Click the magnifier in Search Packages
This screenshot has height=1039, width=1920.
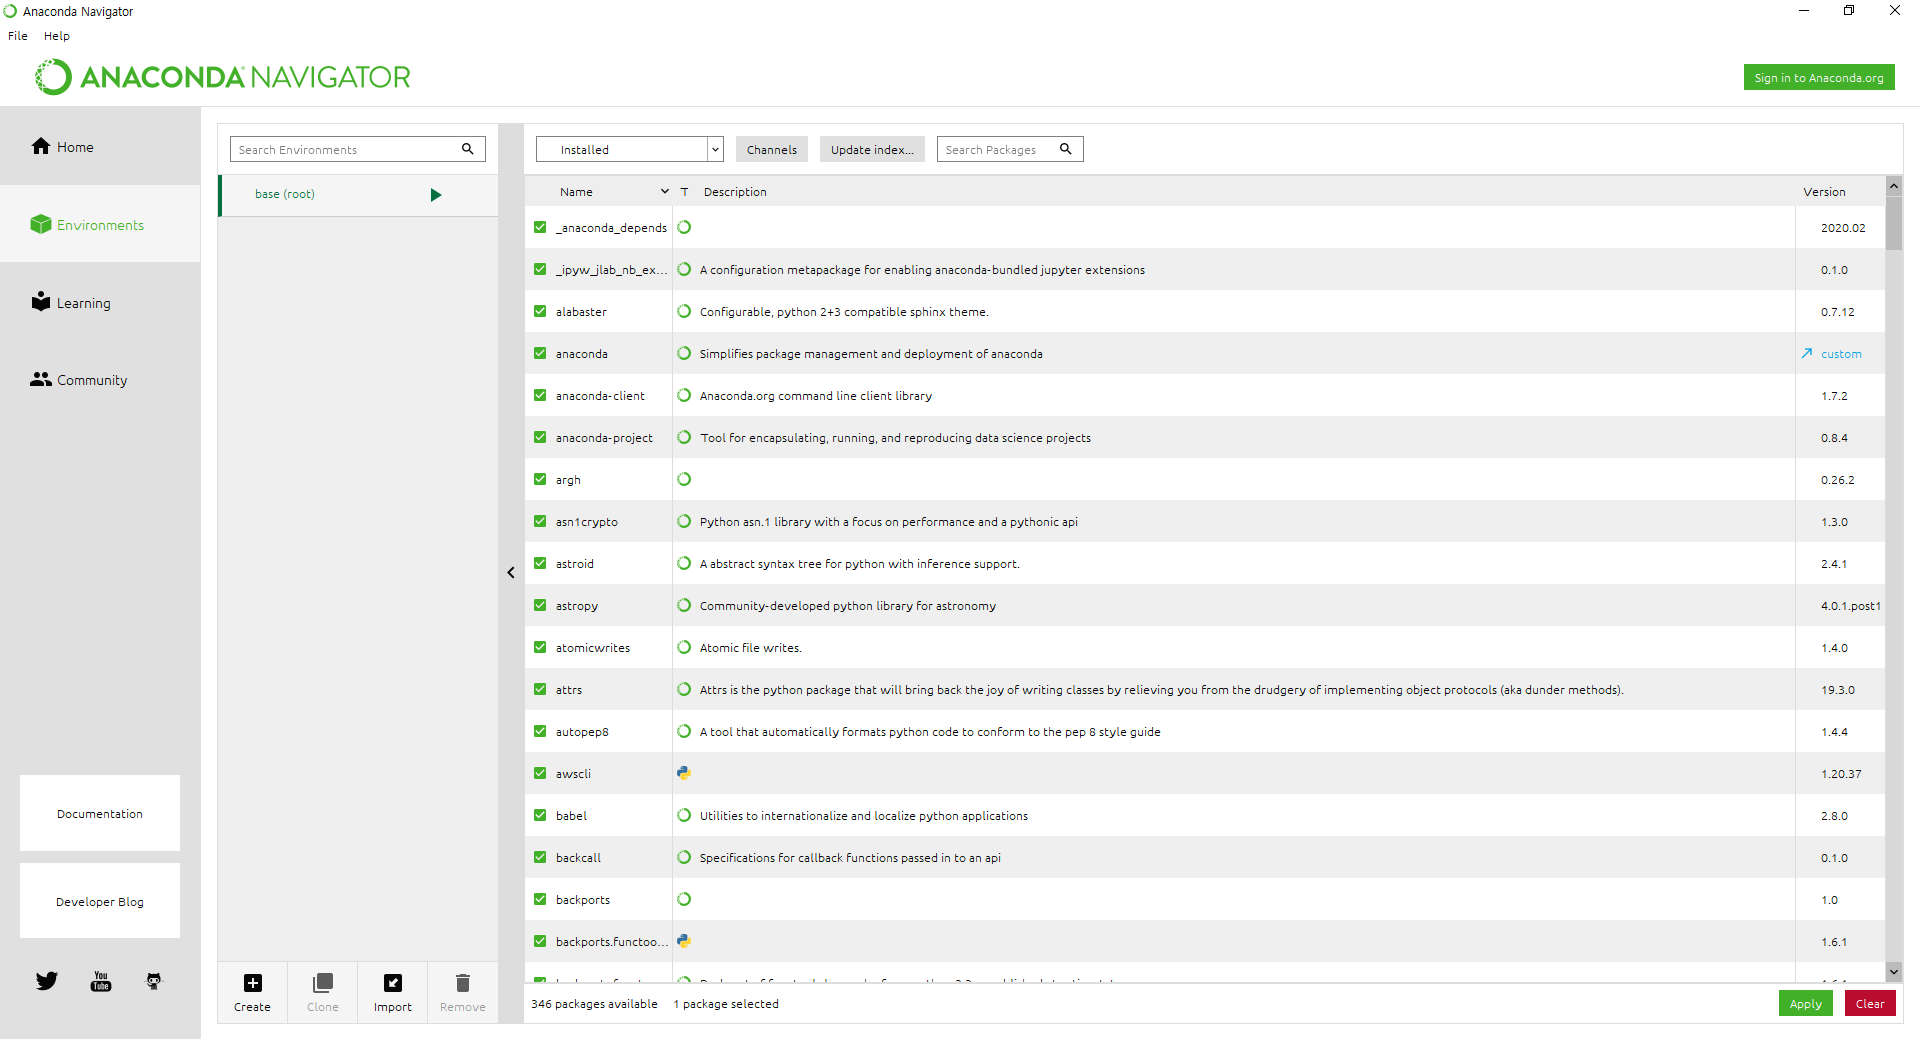[x=1066, y=149]
